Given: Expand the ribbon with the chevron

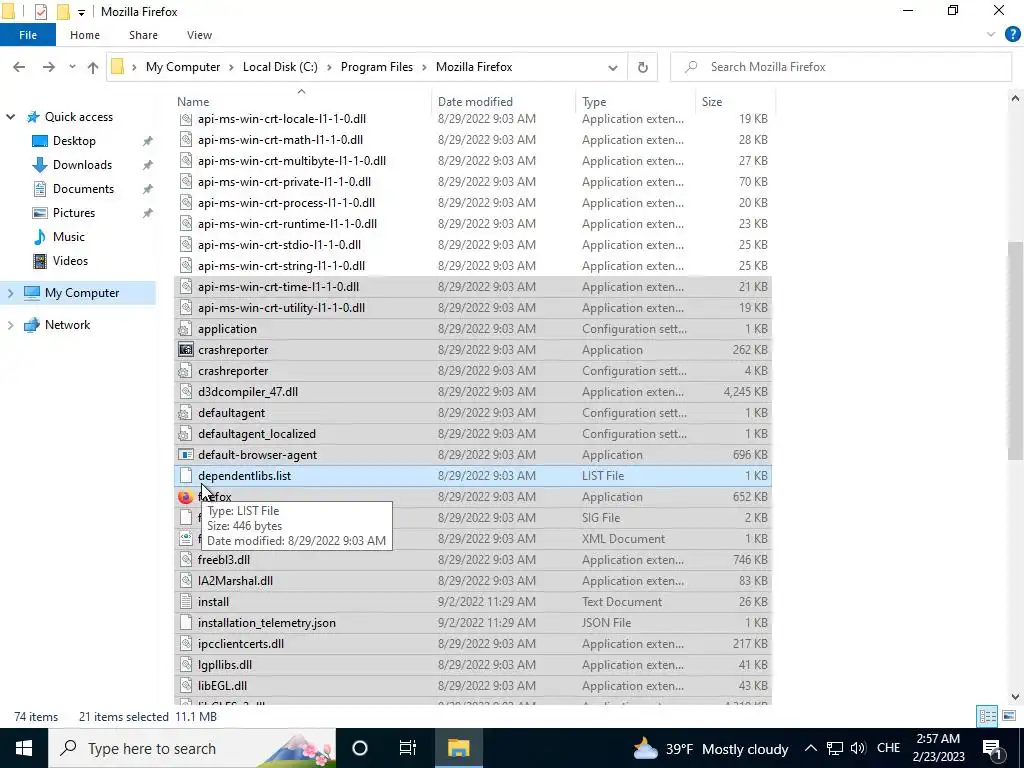Looking at the screenshot, I should [991, 35].
